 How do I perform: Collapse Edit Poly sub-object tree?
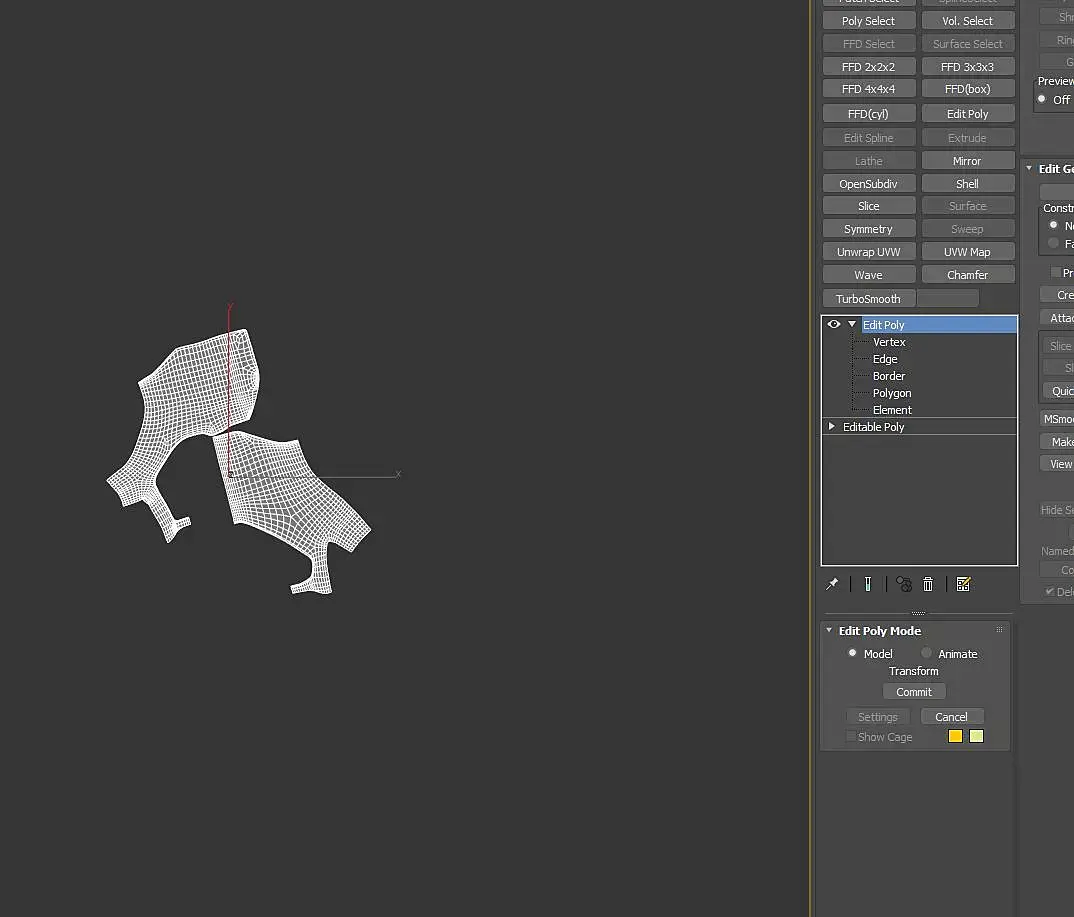pyautogui.click(x=852, y=325)
